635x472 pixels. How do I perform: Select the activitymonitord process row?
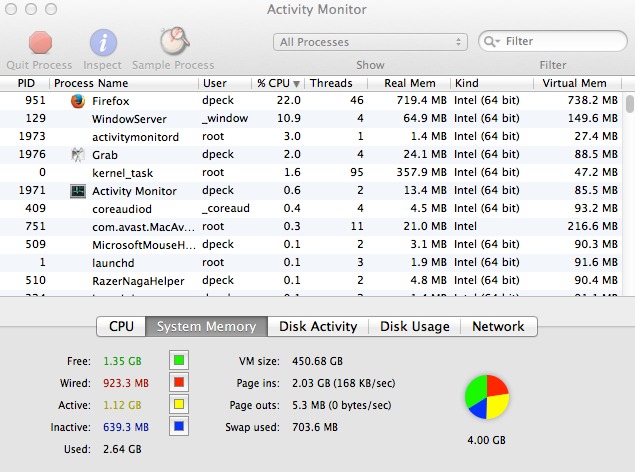[311, 136]
